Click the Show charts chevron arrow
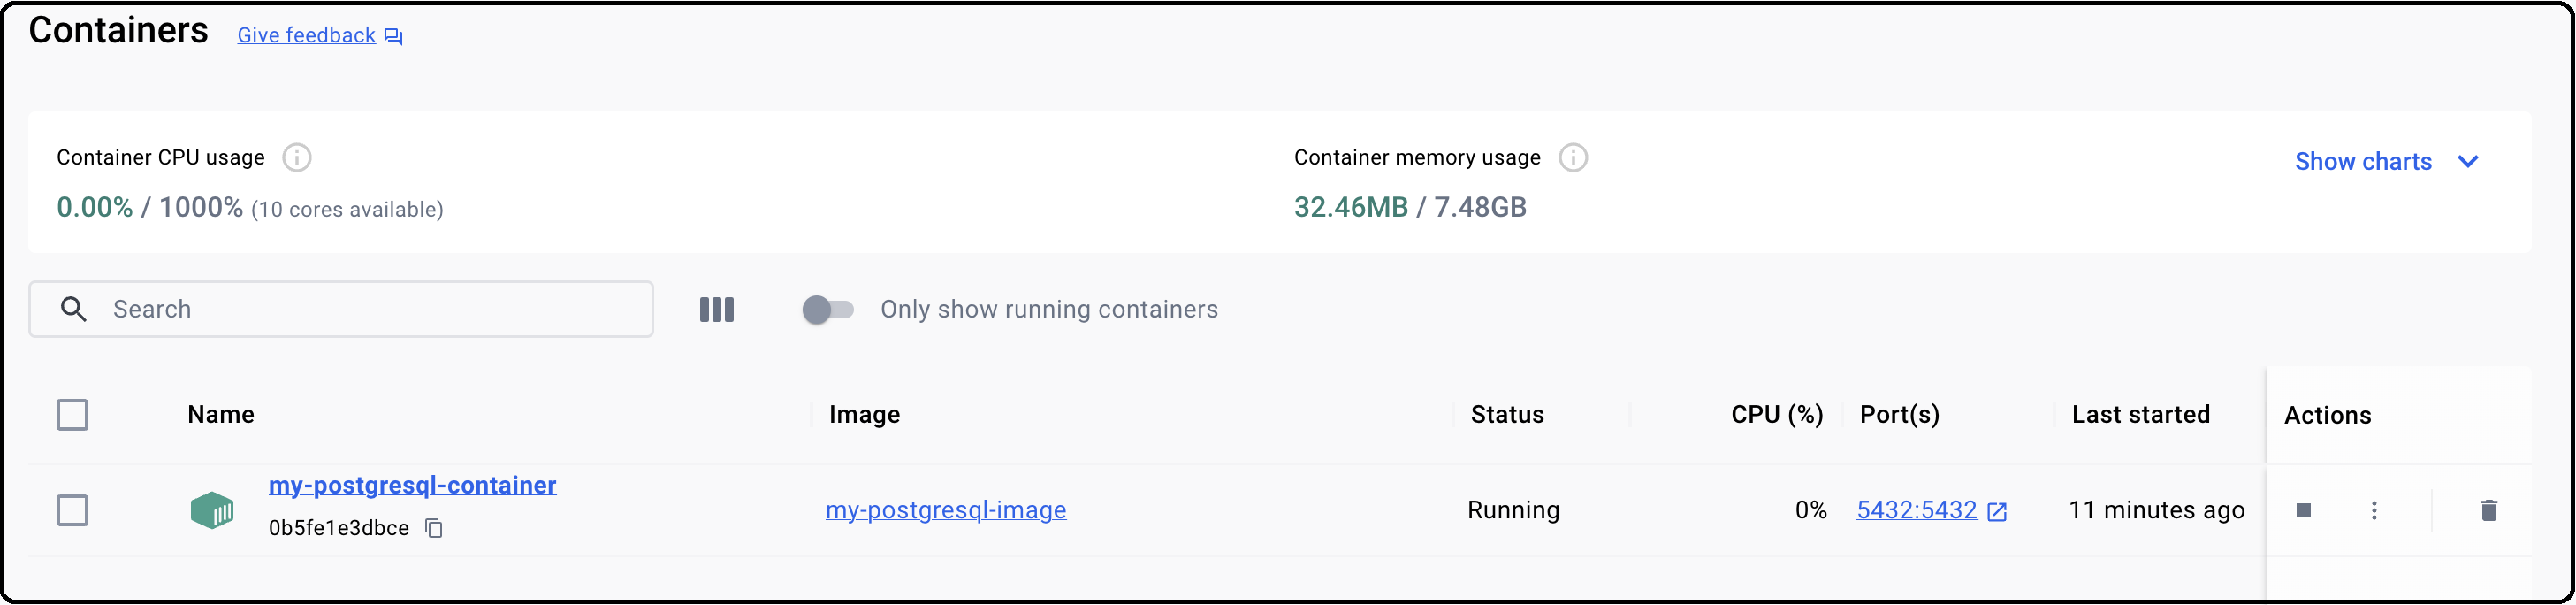Image resolution: width=2576 pixels, height=605 pixels. (2468, 162)
